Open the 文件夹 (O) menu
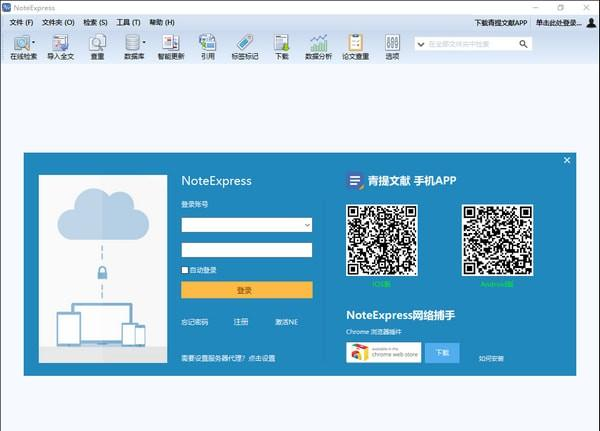The height and width of the screenshot is (431, 600). pyautogui.click(x=58, y=23)
